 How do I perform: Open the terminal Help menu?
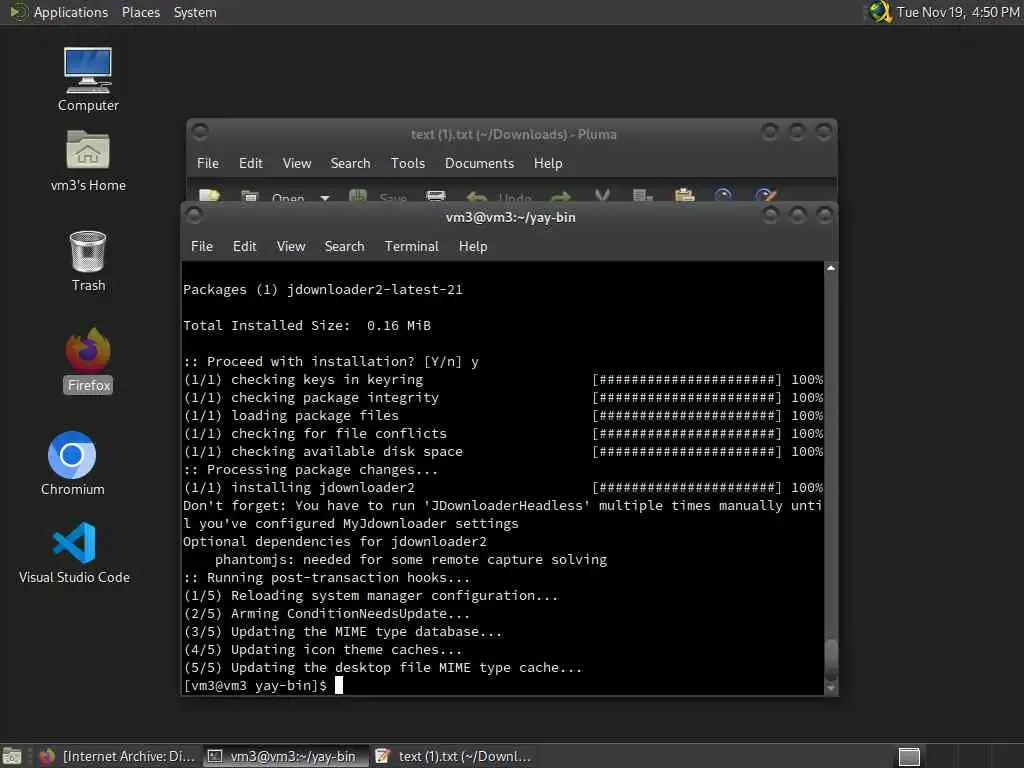pyautogui.click(x=473, y=246)
